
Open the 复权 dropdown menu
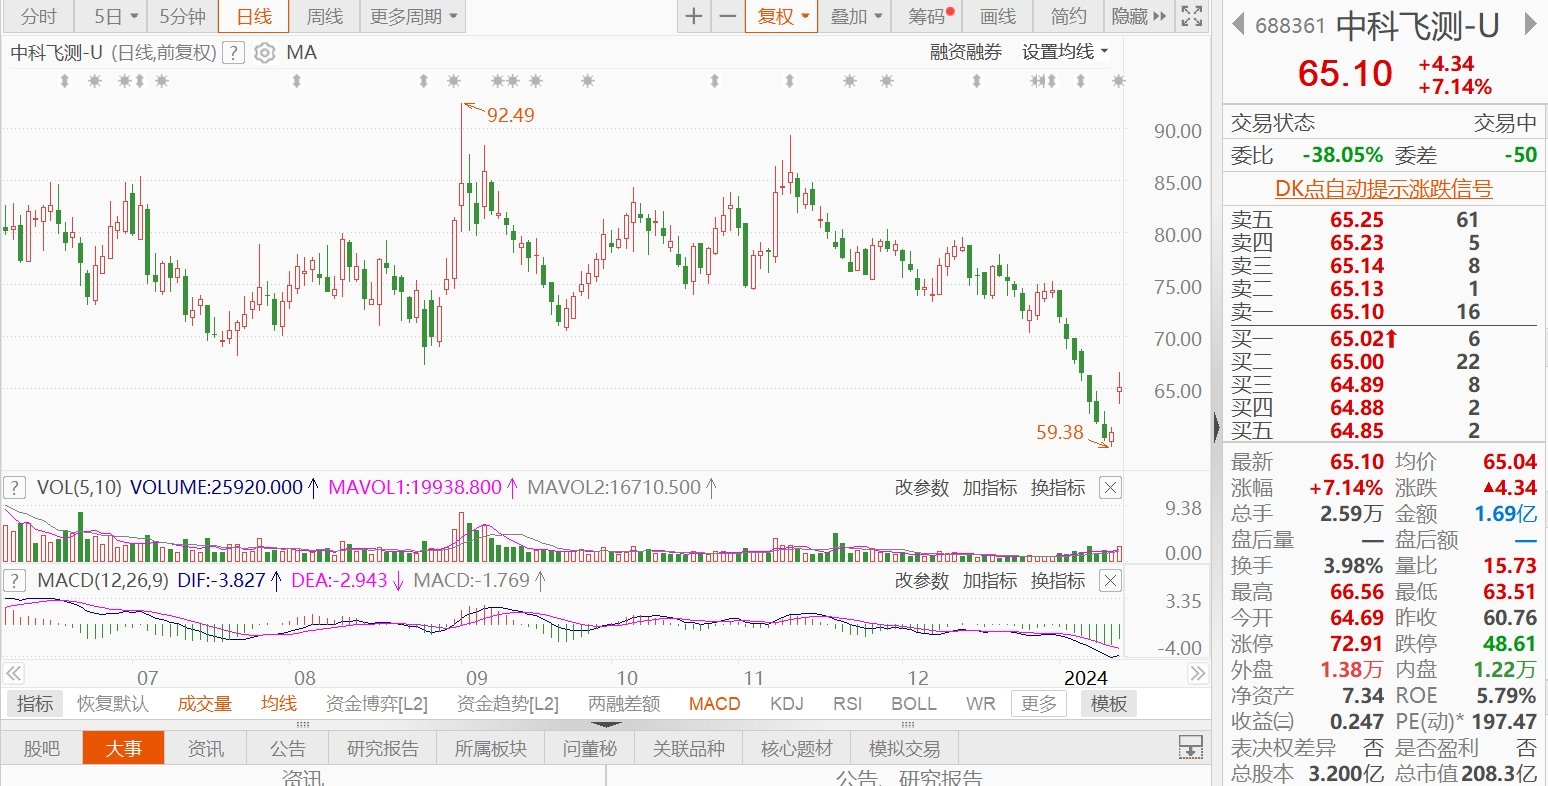pyautogui.click(x=782, y=16)
